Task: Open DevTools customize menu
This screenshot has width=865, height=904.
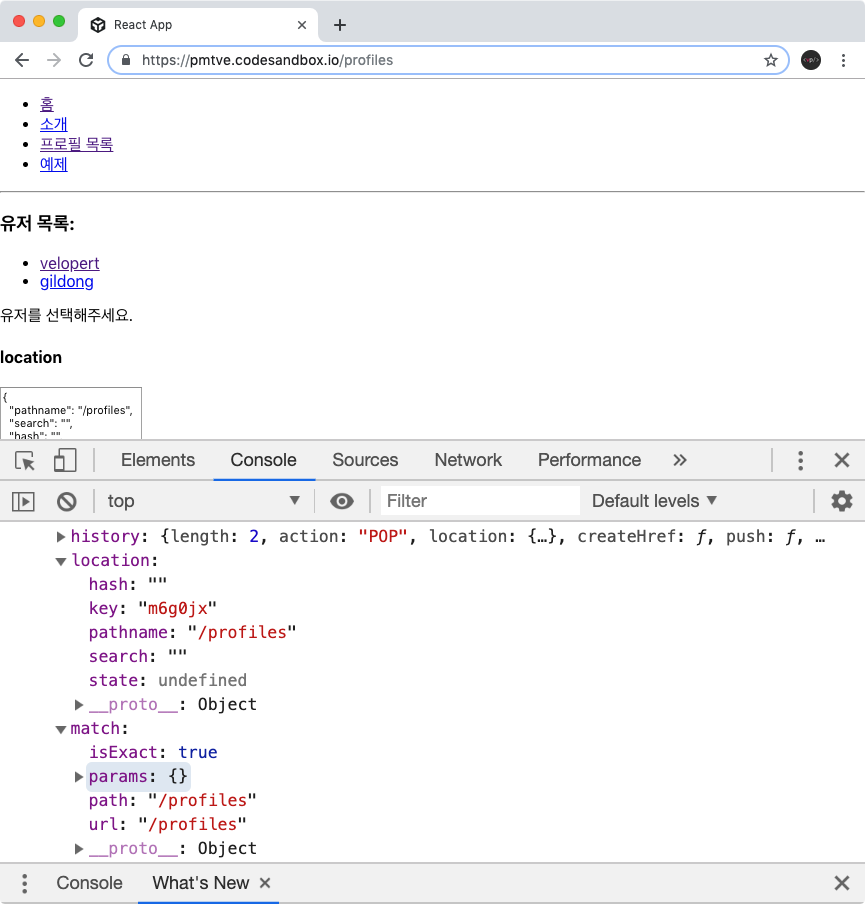Action: [x=800, y=460]
